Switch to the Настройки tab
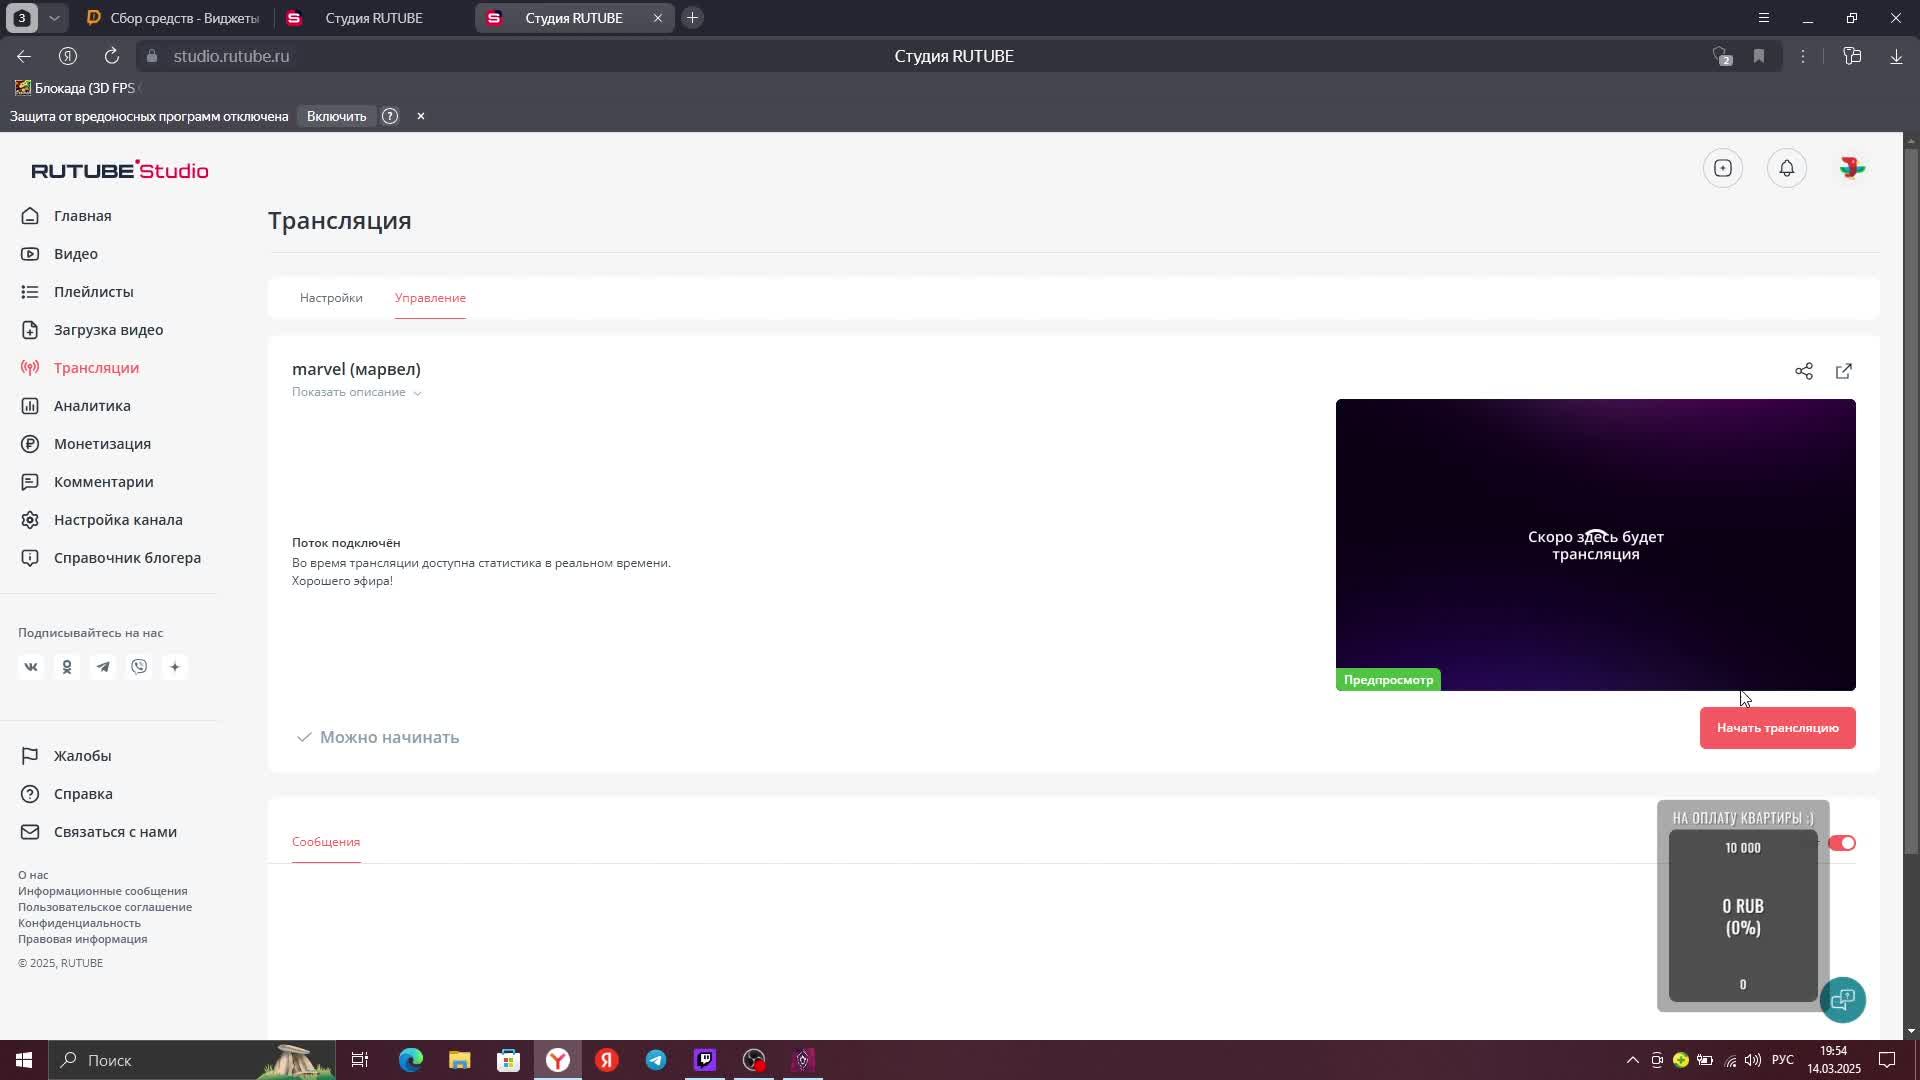 [x=331, y=298]
